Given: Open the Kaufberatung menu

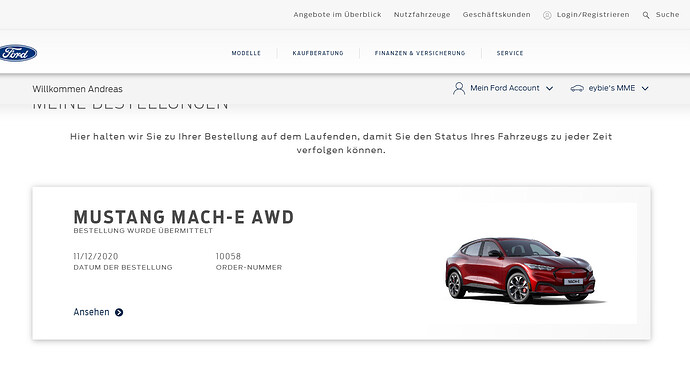Looking at the screenshot, I should click(318, 53).
